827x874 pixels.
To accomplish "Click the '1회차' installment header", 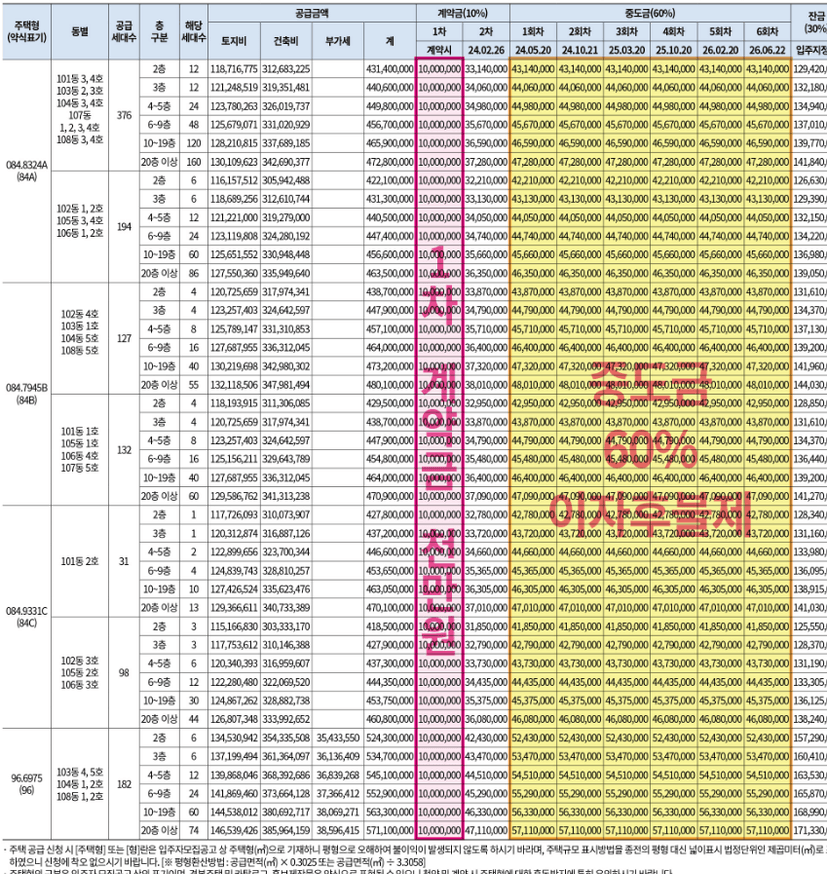I will (x=533, y=32).
